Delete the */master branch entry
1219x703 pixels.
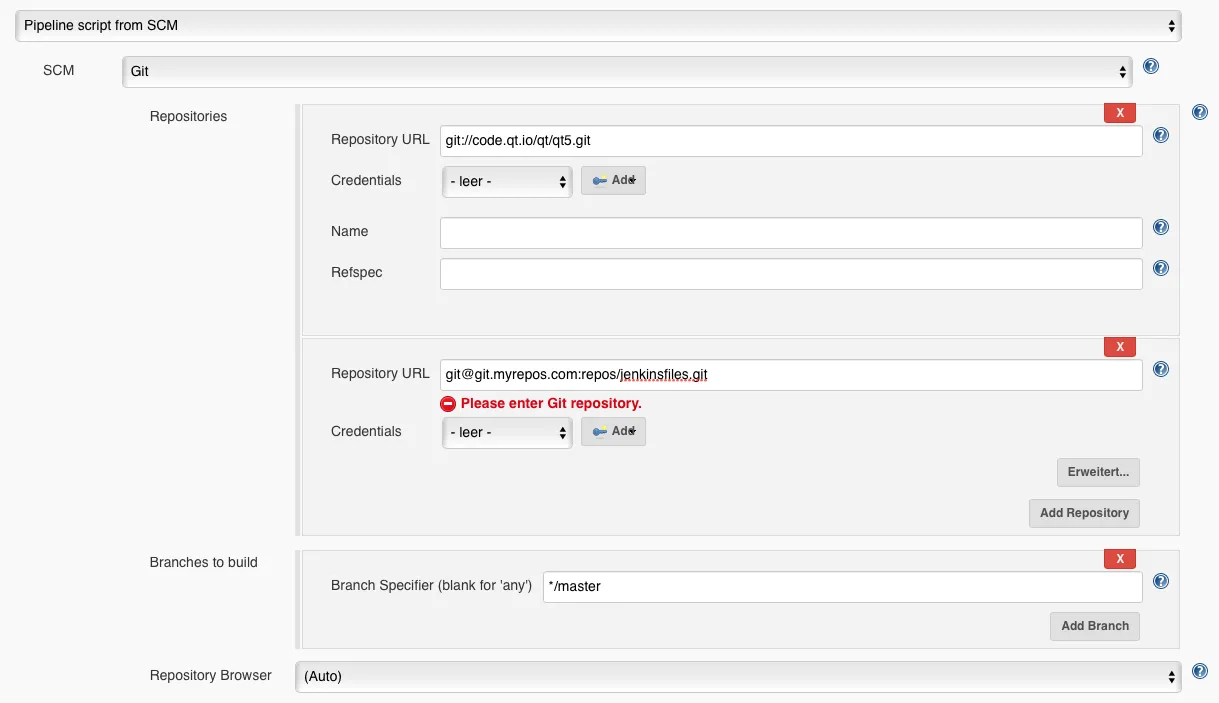[1119, 559]
